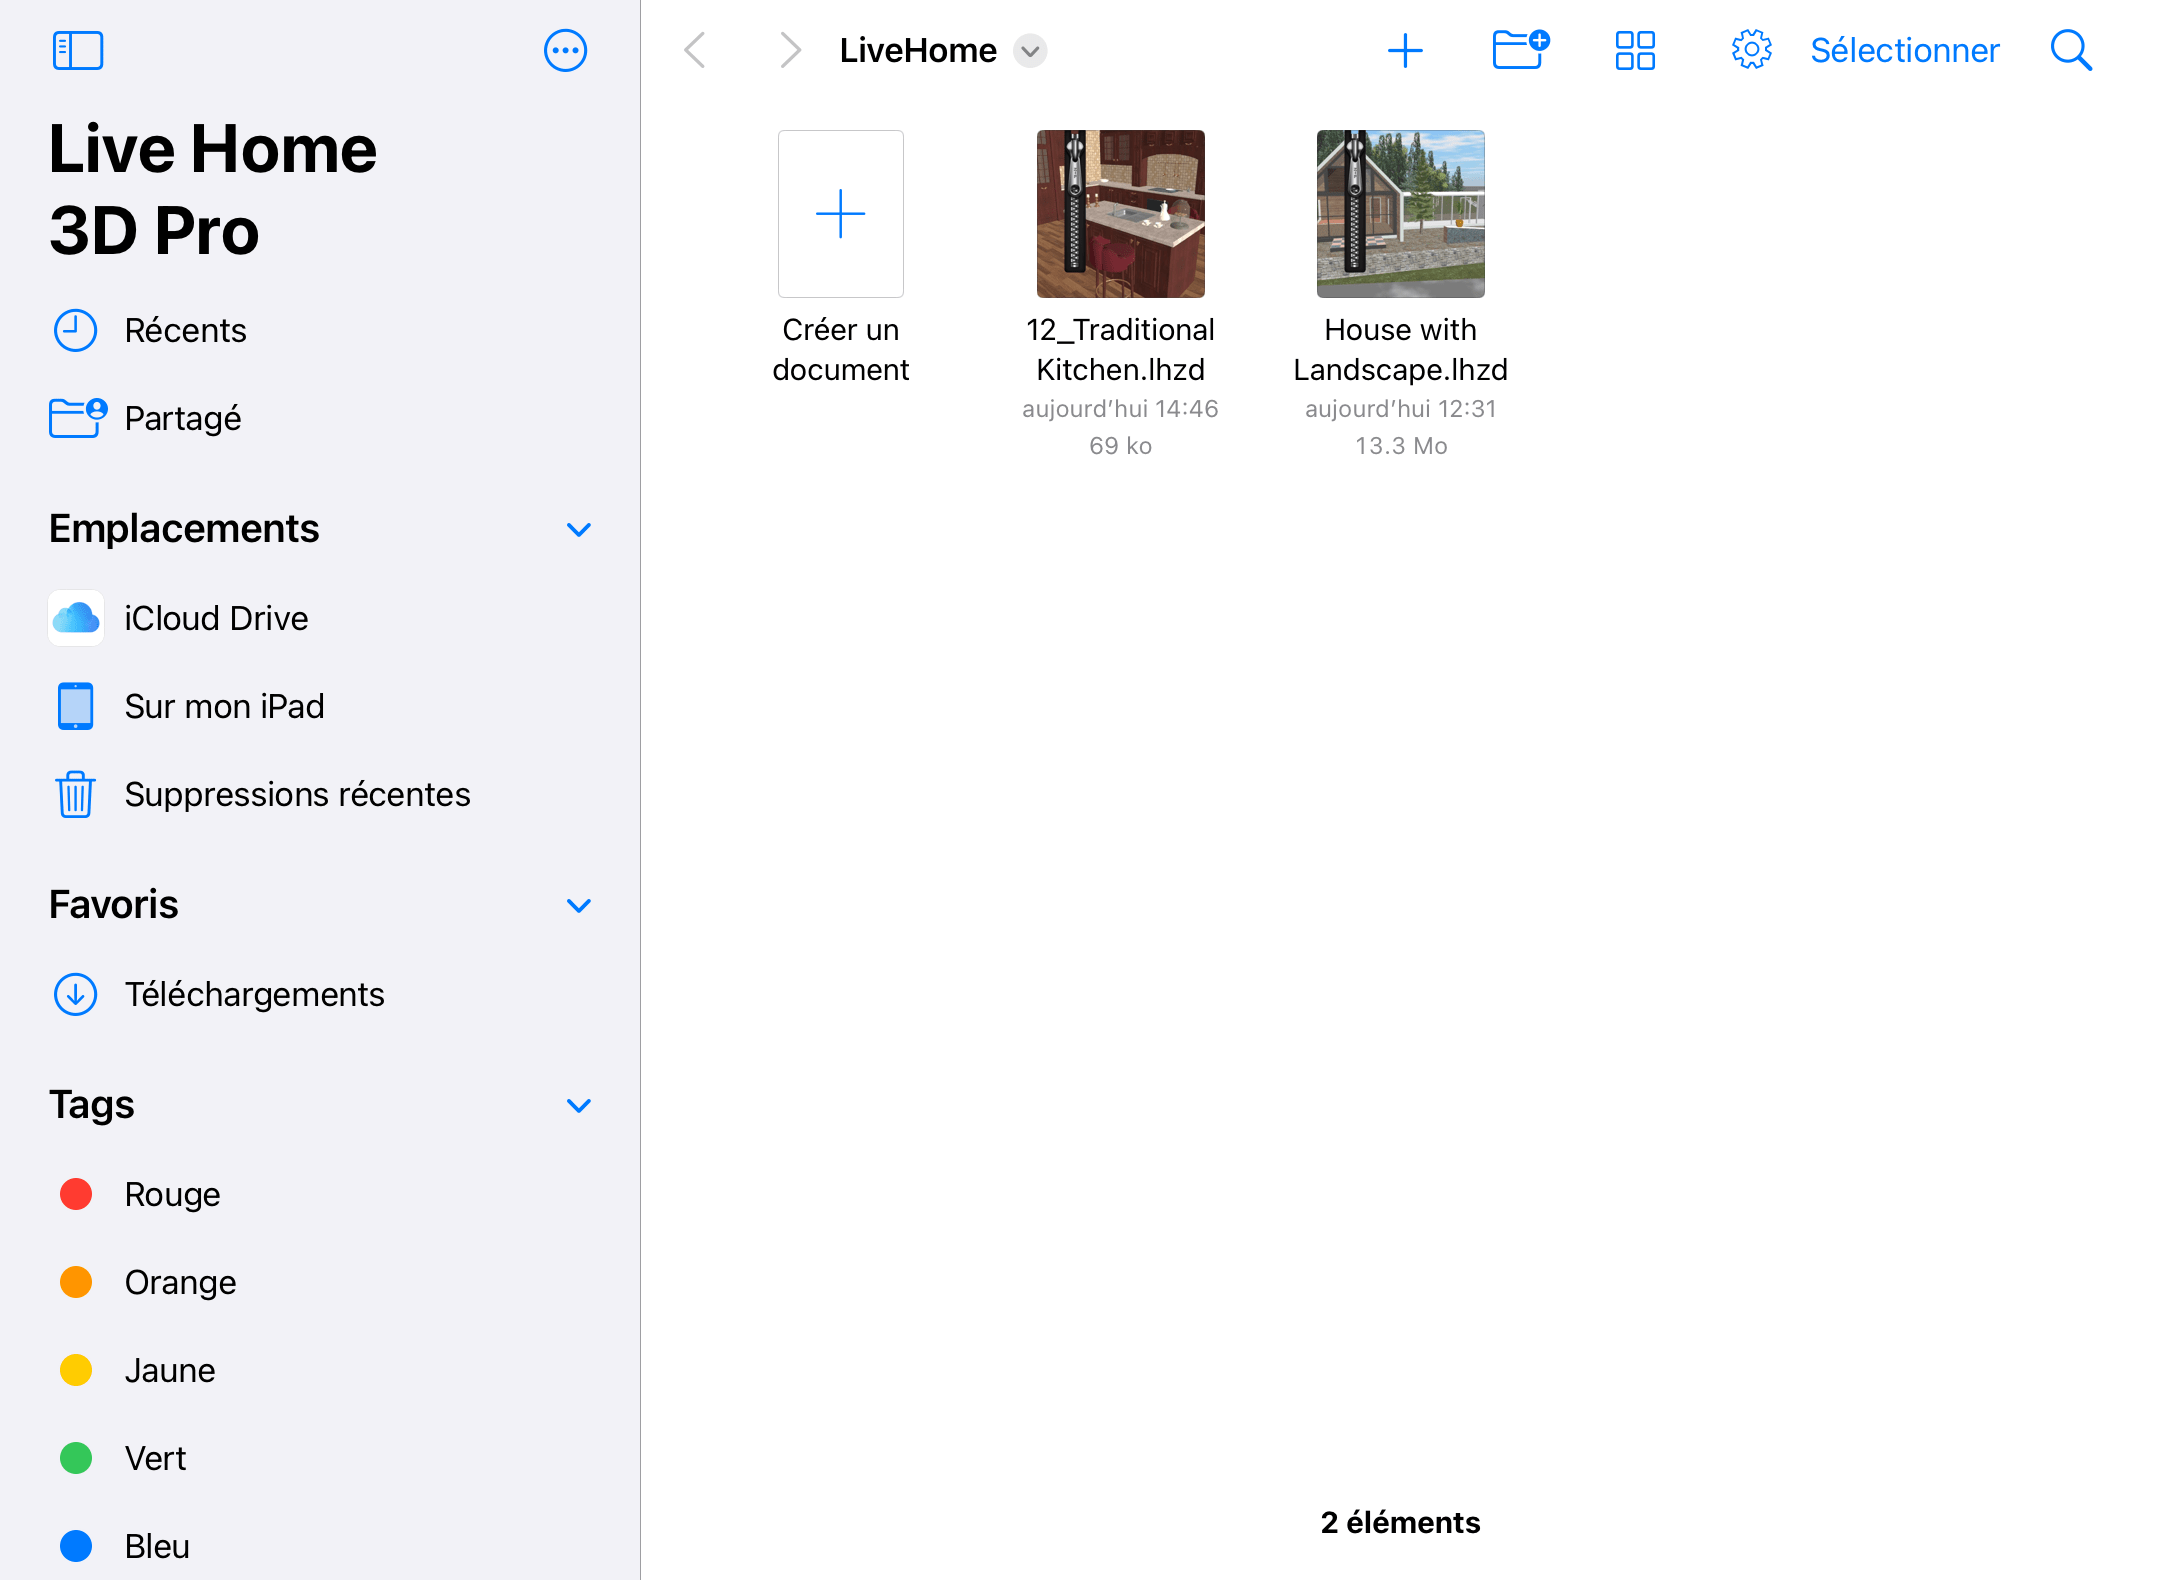Select the Vert tag
The image size is (2160, 1580).
point(320,1458)
